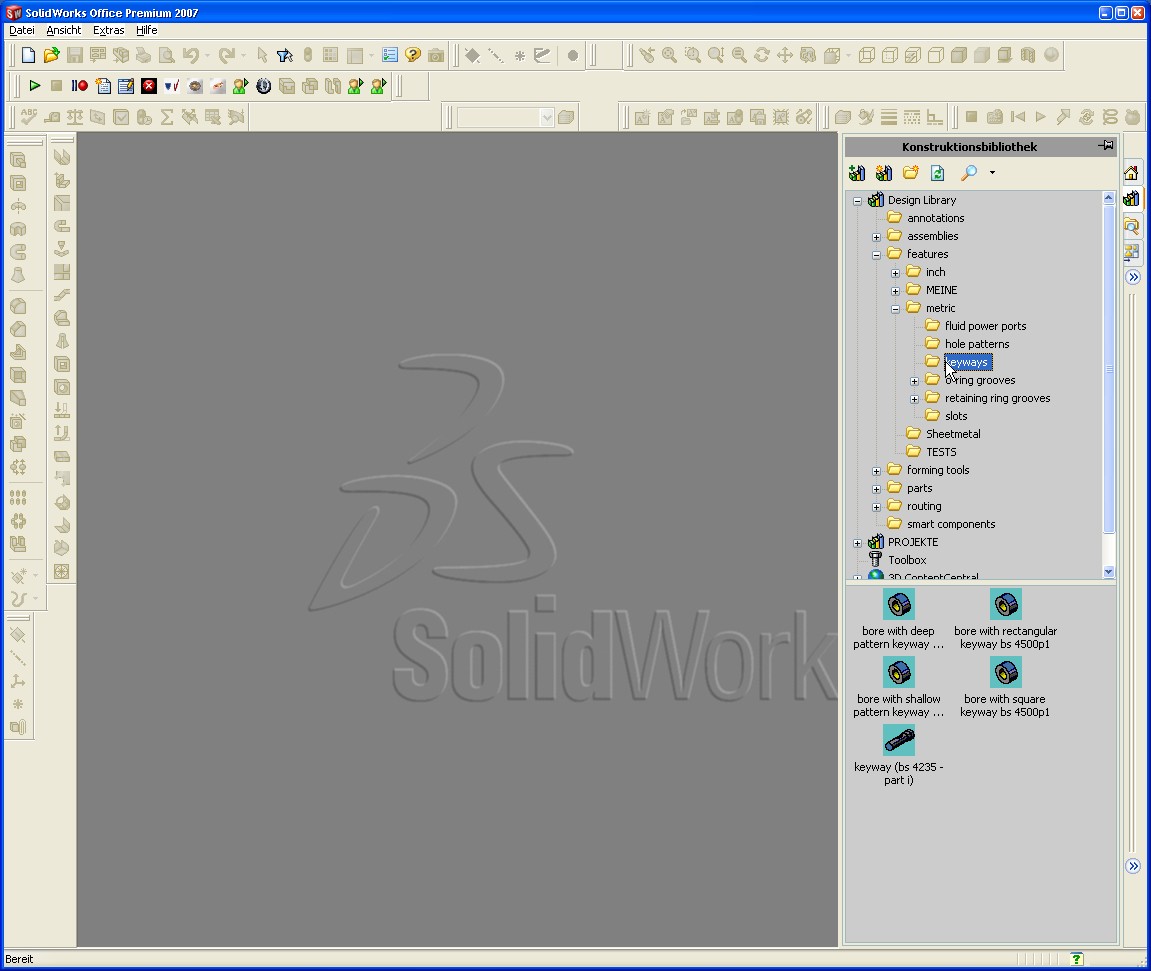Click the magnifier search icon in library
The height and width of the screenshot is (971, 1151).
(970, 172)
